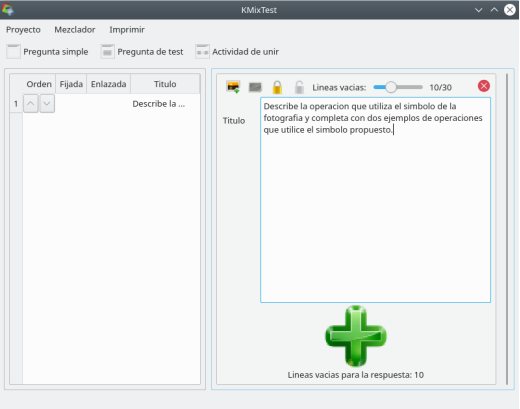Click row number 1 header
The width and height of the screenshot is (520, 409).
pos(16,104)
